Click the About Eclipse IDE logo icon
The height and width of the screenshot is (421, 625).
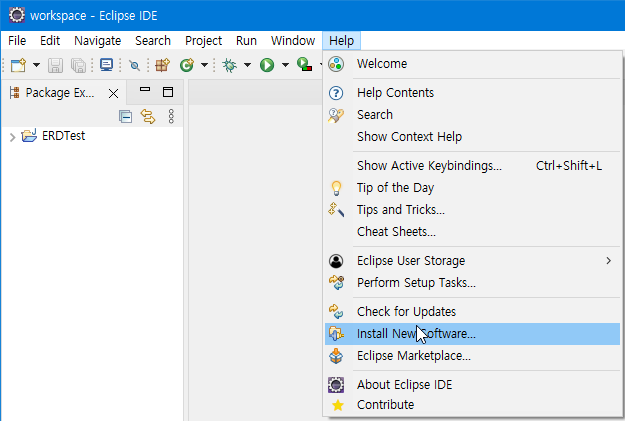pyautogui.click(x=336, y=385)
